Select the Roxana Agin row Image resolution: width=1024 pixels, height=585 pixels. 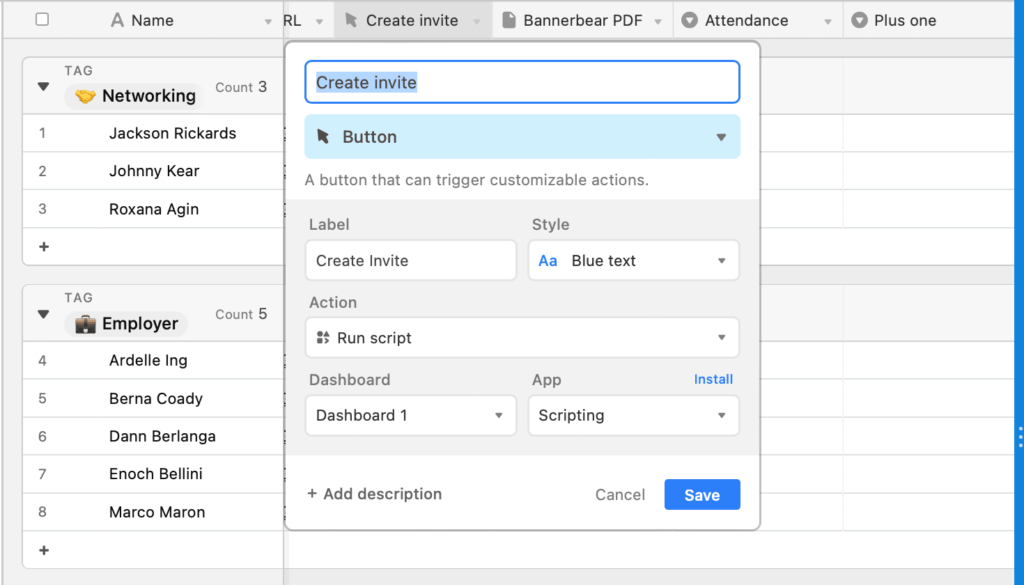click(153, 209)
